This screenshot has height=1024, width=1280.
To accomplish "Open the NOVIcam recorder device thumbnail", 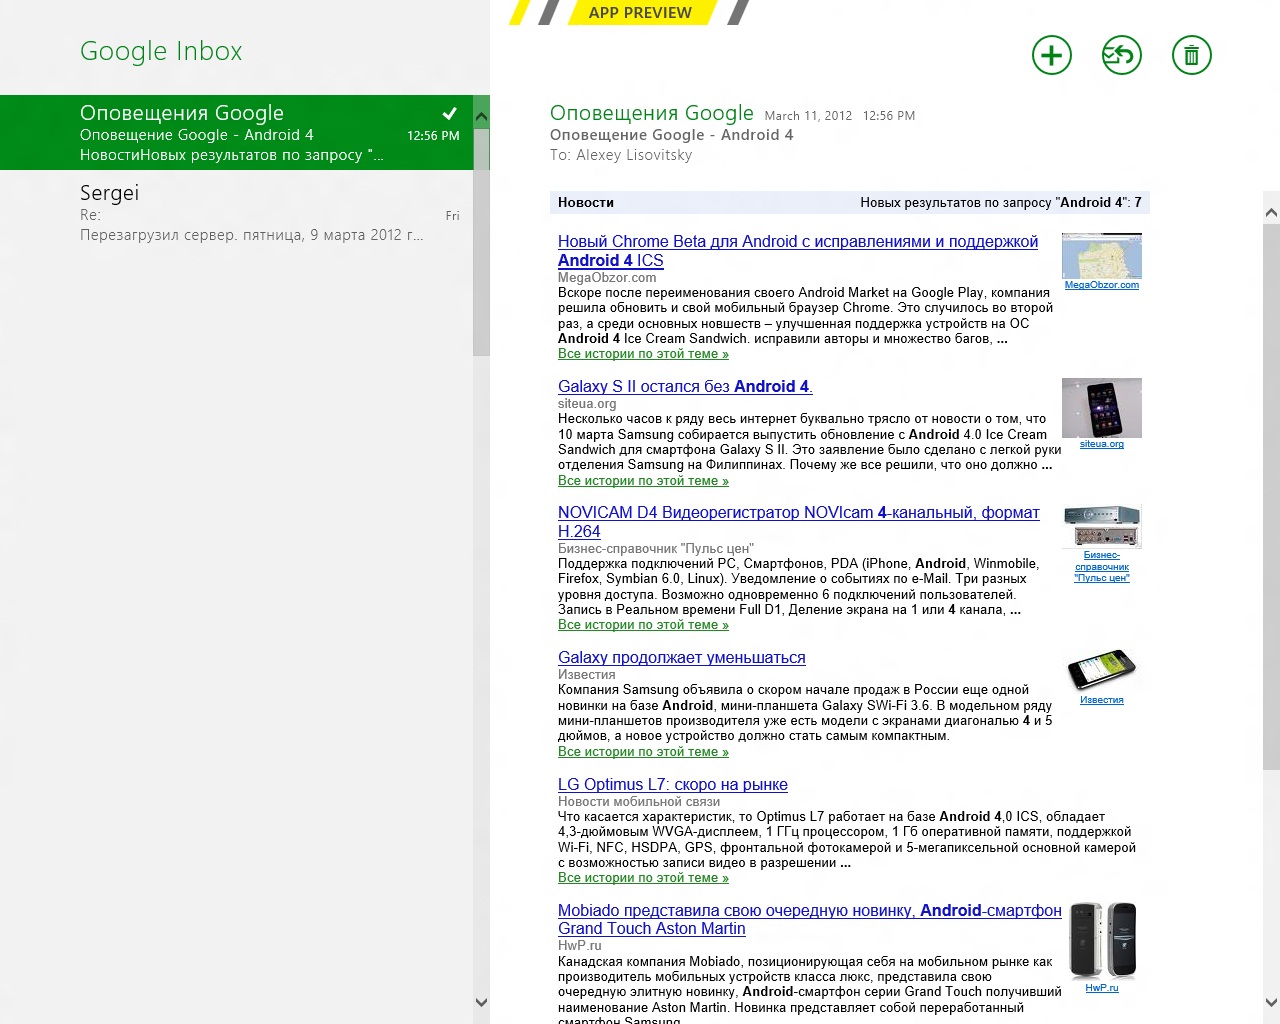I will (1101, 526).
